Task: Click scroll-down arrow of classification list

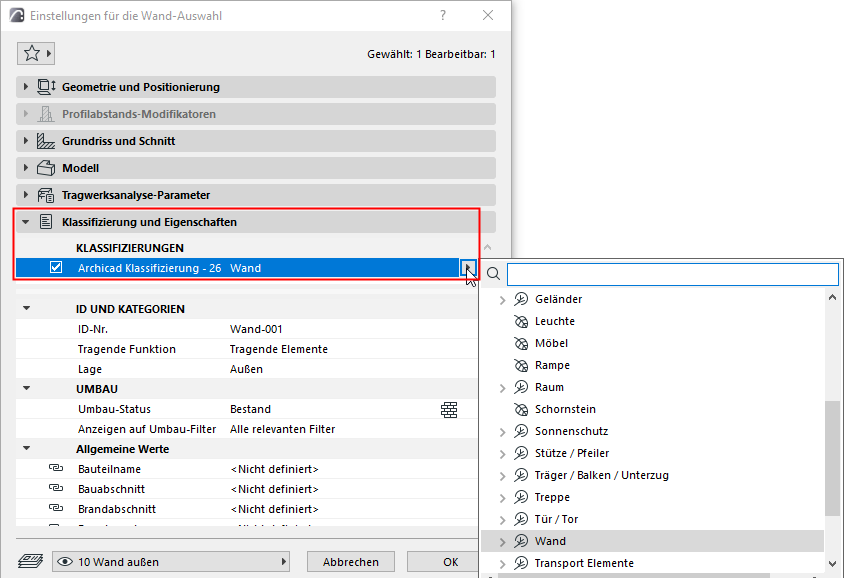Action: pyautogui.click(x=832, y=564)
